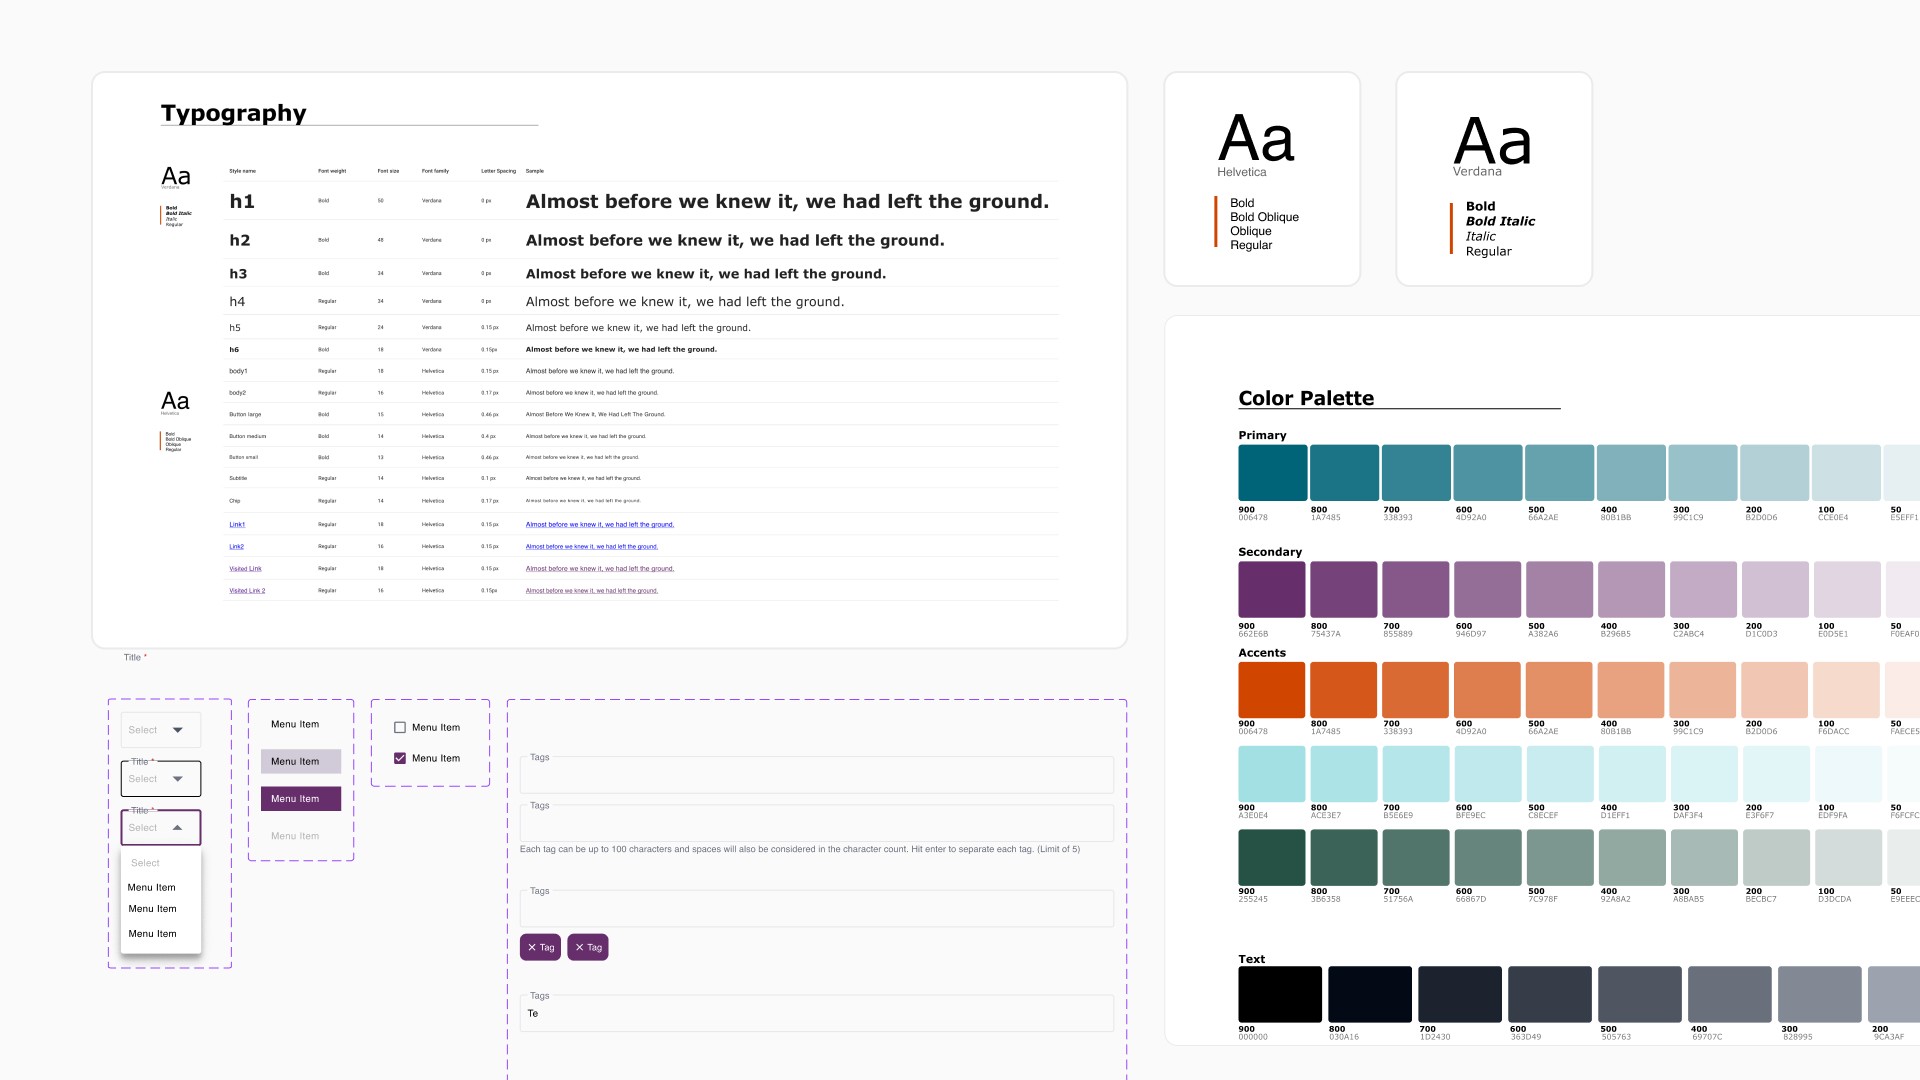Click the large Verdana Aa specimen

(1492, 141)
